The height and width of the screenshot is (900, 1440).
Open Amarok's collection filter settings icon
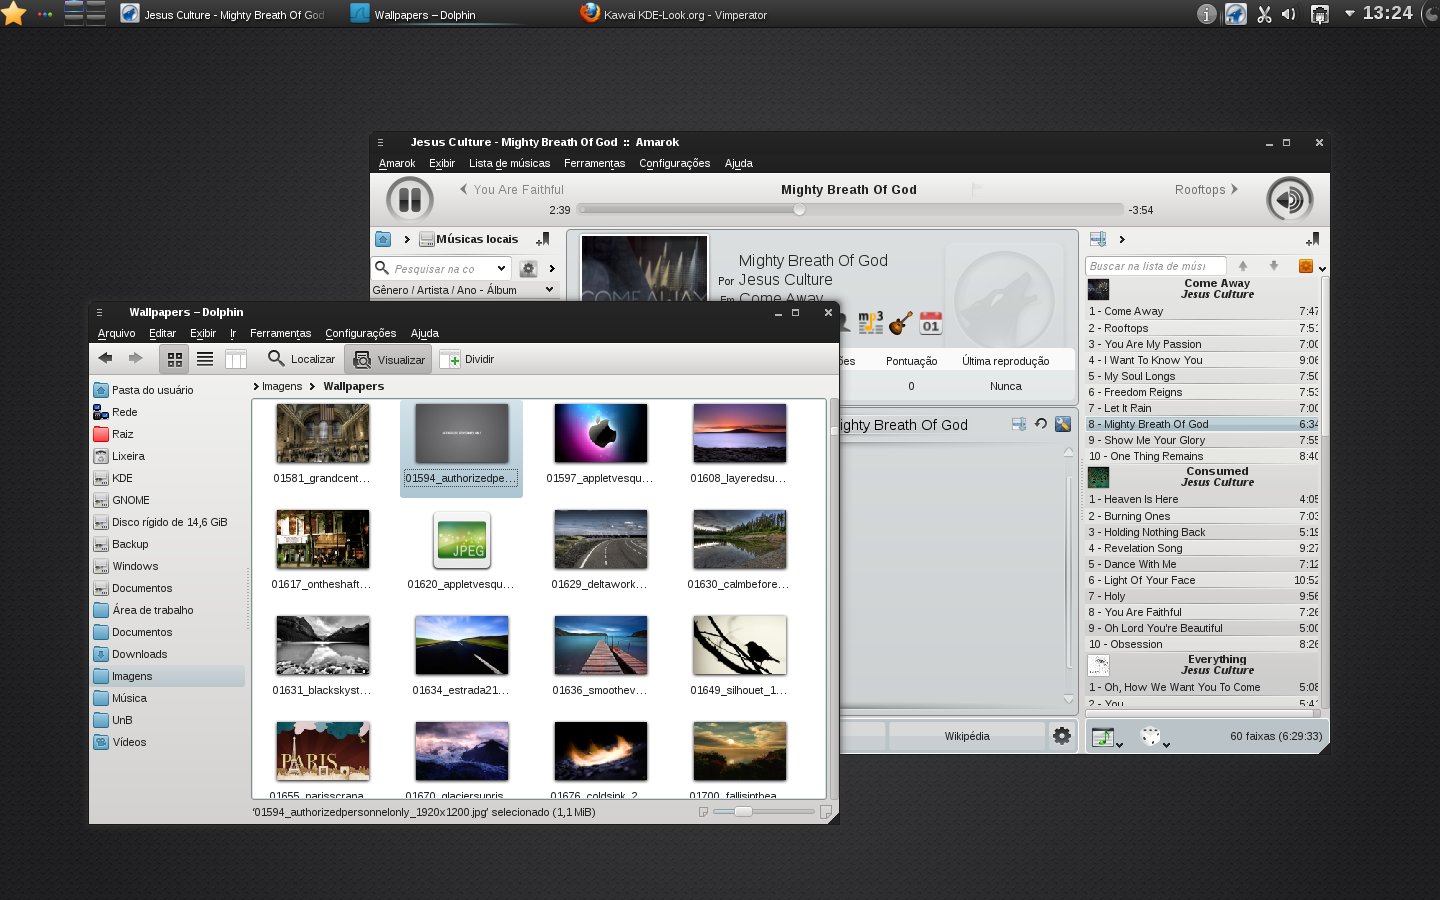[528, 268]
